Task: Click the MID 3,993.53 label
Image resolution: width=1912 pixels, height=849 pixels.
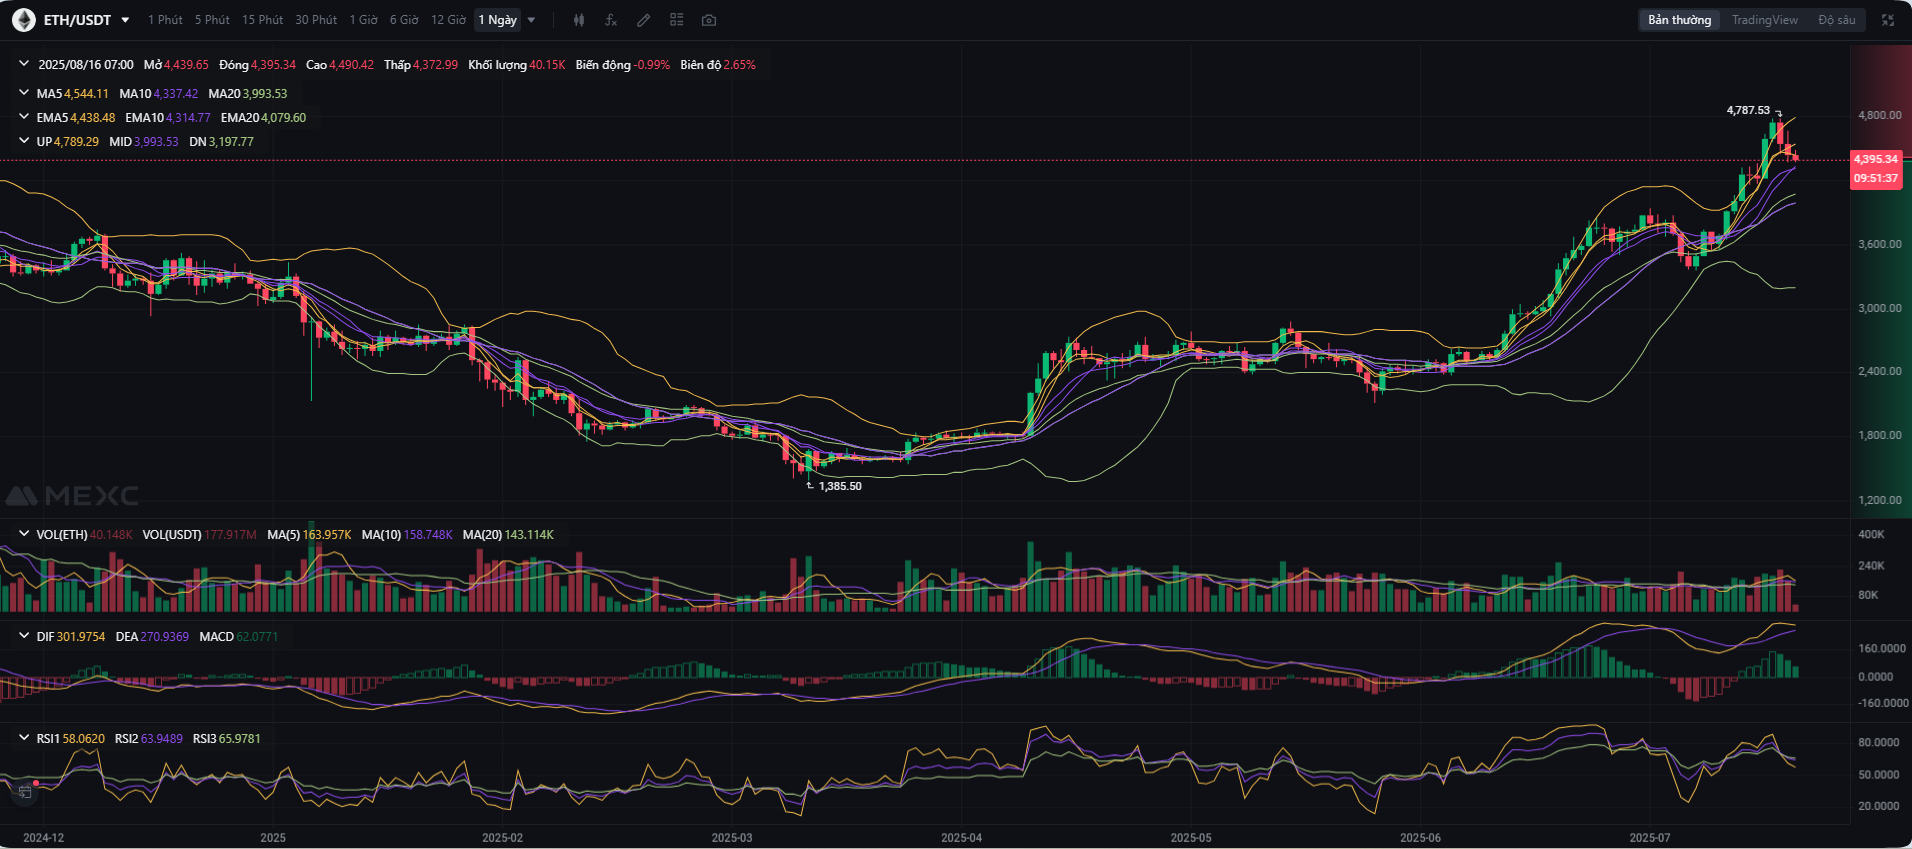Action: click(144, 142)
